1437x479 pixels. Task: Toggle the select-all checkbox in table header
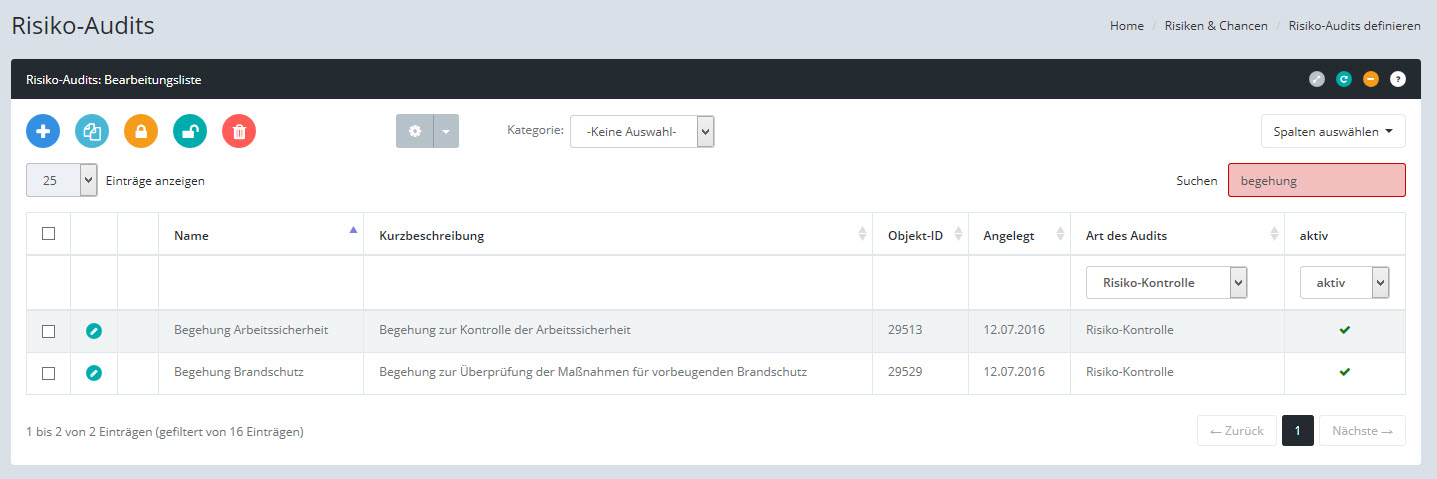[48, 234]
